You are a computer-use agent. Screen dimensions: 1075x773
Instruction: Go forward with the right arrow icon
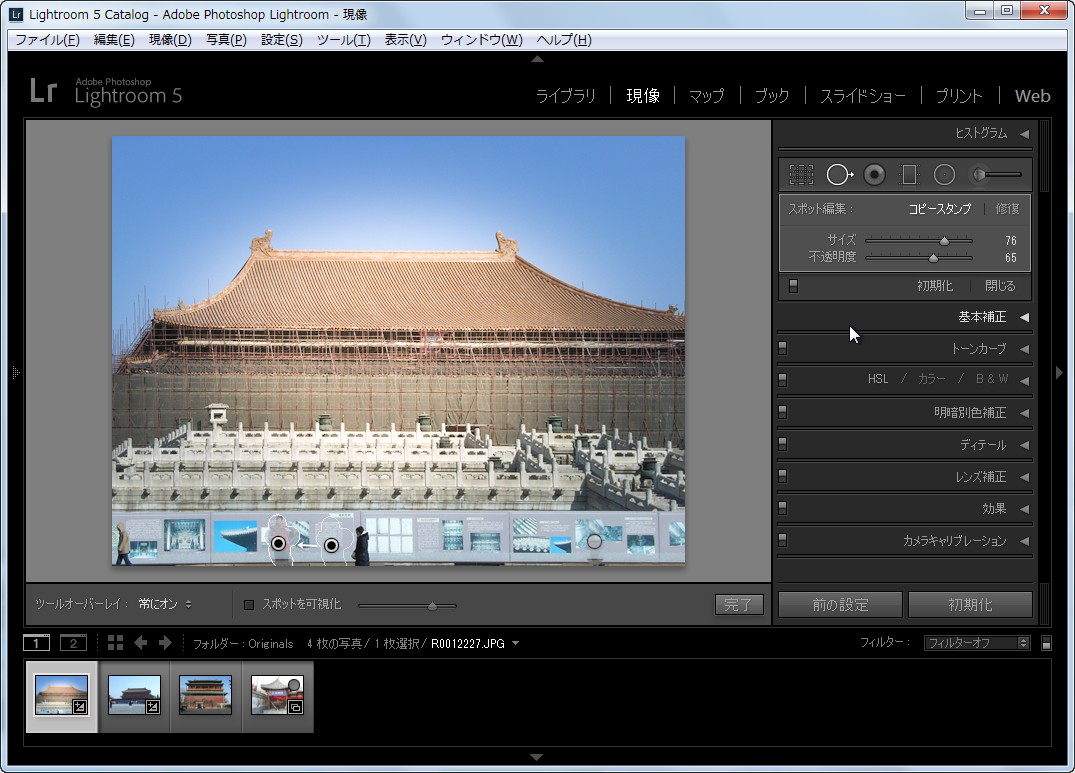coord(165,643)
